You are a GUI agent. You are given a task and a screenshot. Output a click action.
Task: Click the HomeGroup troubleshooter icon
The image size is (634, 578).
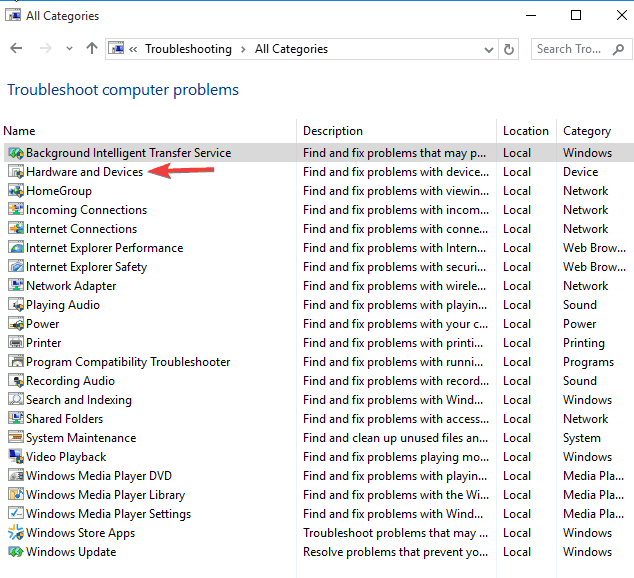click(16, 191)
